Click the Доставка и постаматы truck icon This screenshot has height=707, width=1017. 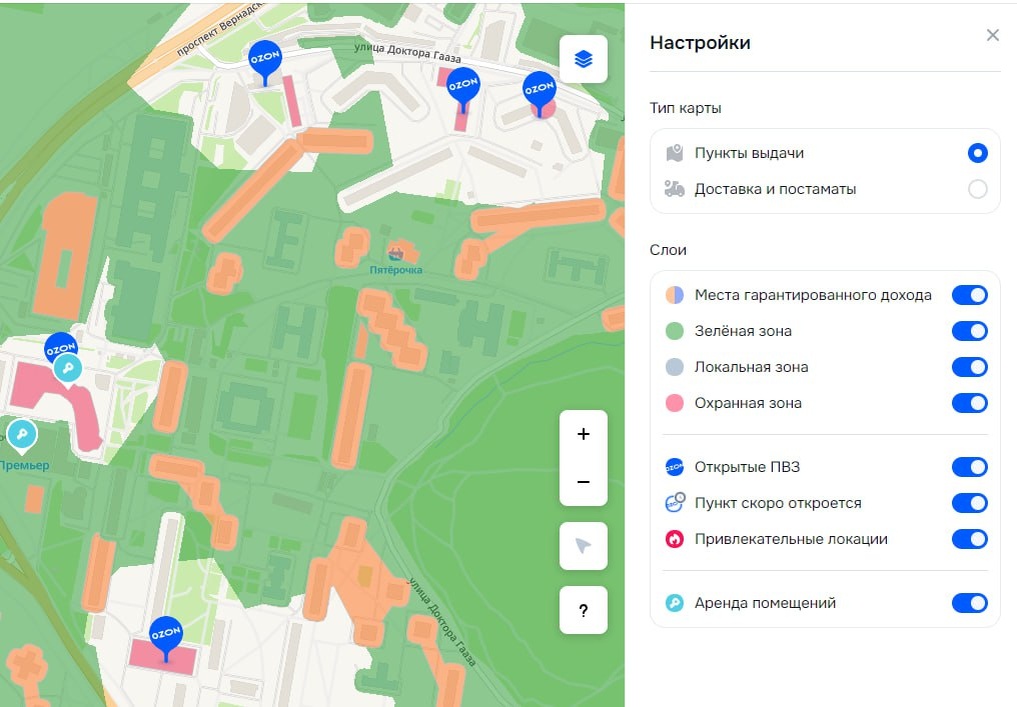pyautogui.click(x=675, y=189)
